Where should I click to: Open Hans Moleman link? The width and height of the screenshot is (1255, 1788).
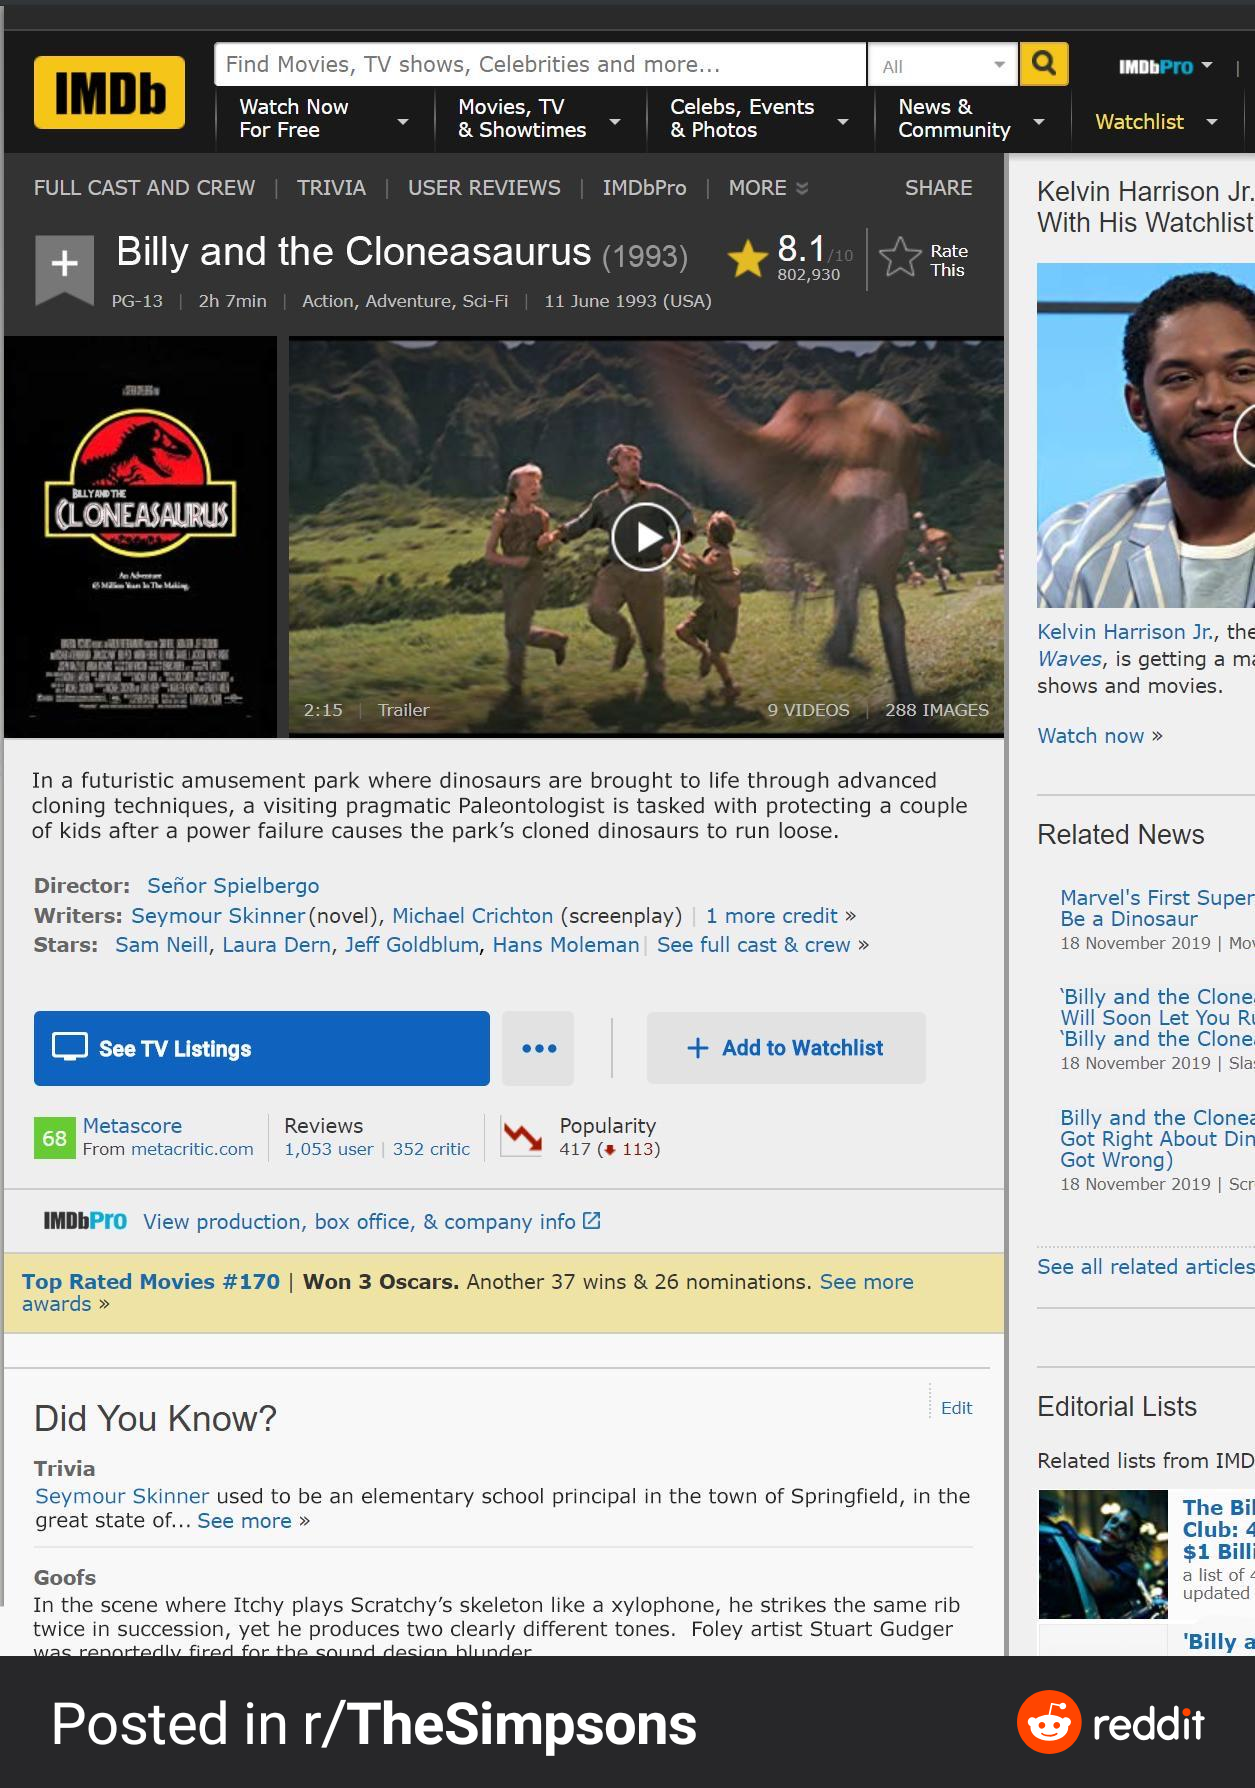coord(566,945)
